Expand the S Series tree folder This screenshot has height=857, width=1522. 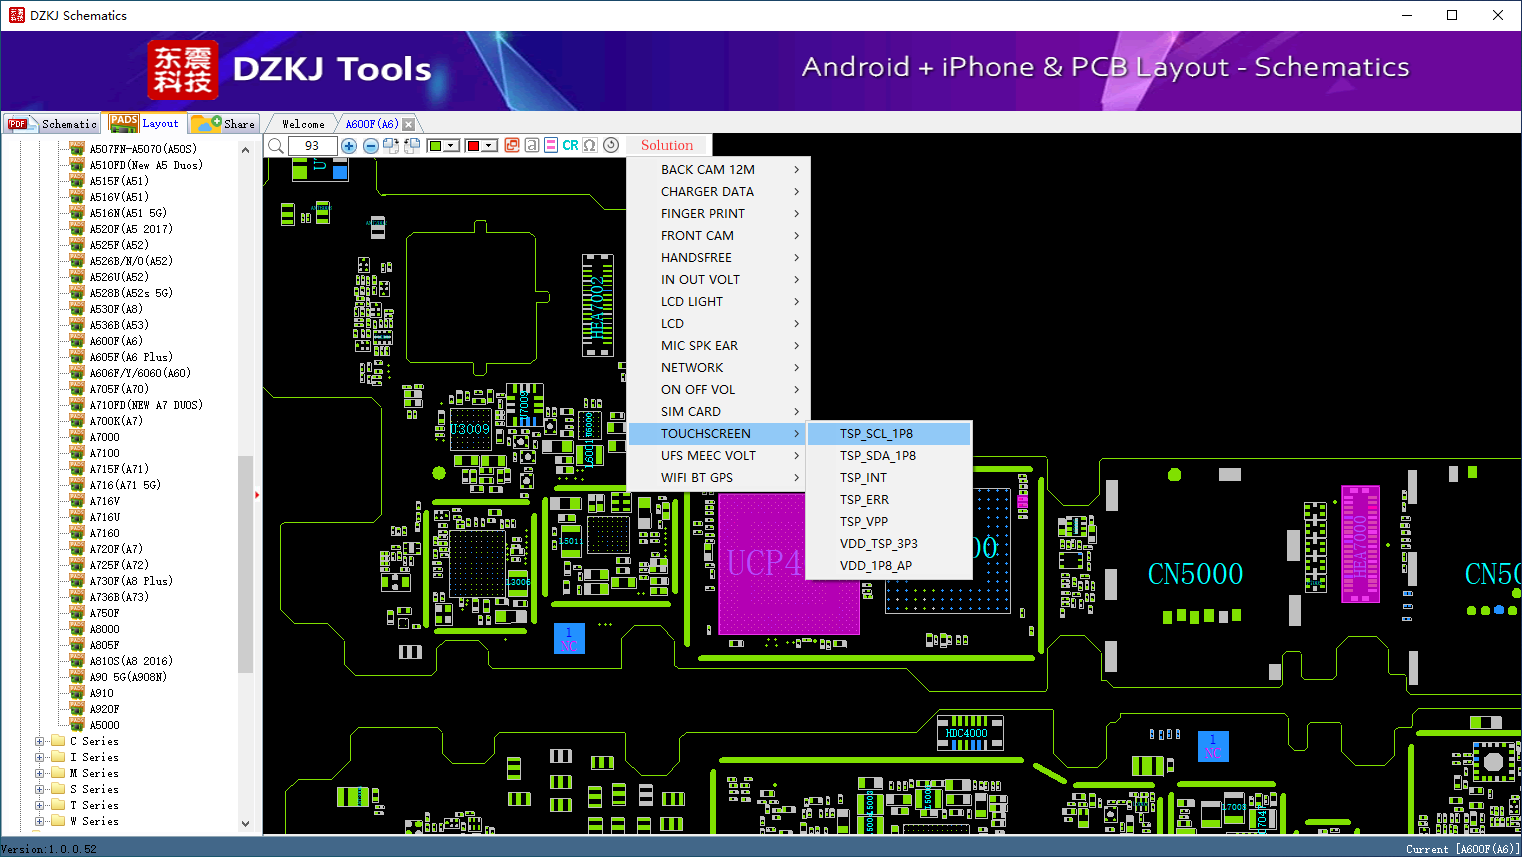pyautogui.click(x=39, y=790)
